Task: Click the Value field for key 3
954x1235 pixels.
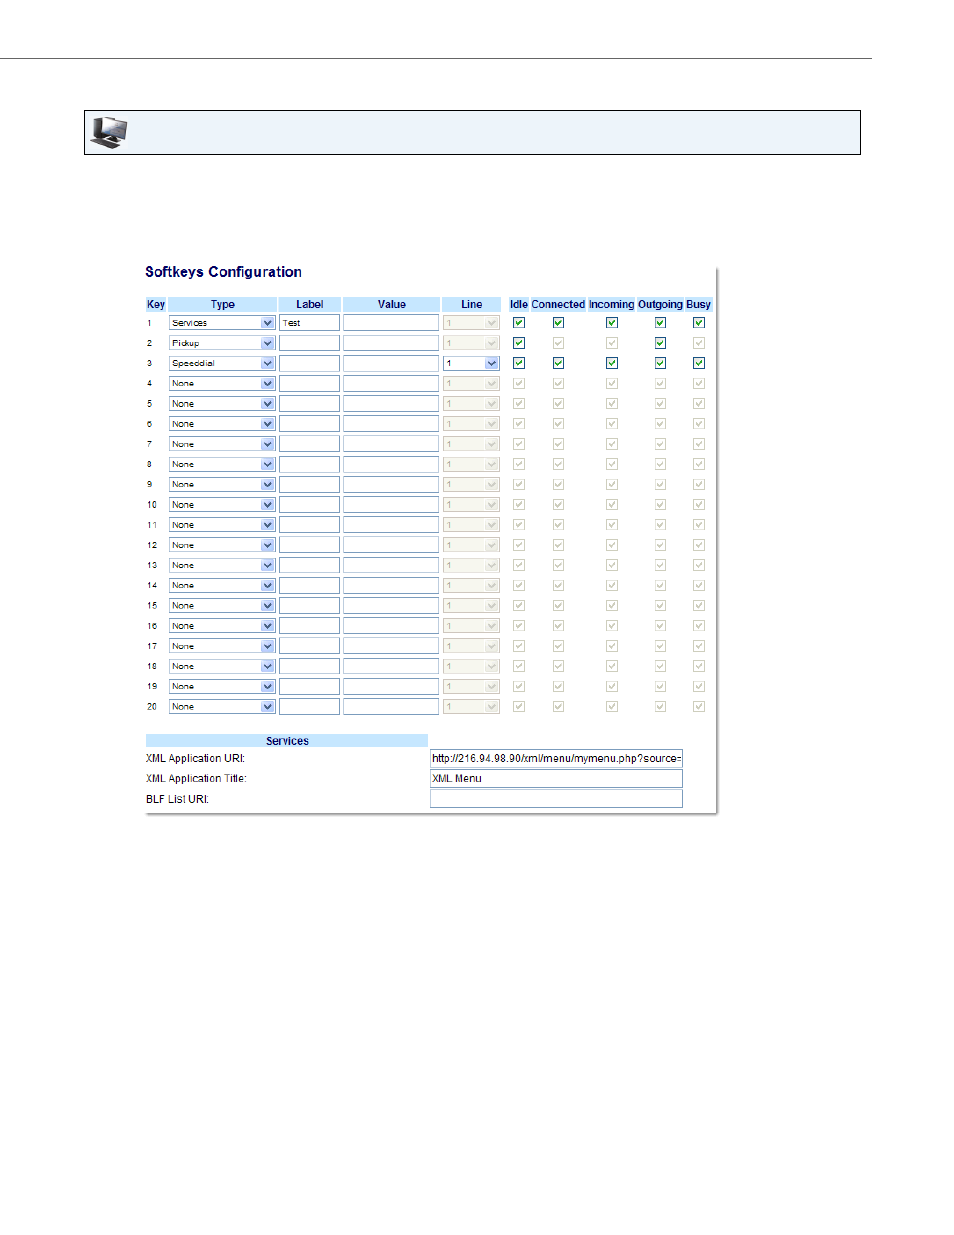Action: coord(391,363)
